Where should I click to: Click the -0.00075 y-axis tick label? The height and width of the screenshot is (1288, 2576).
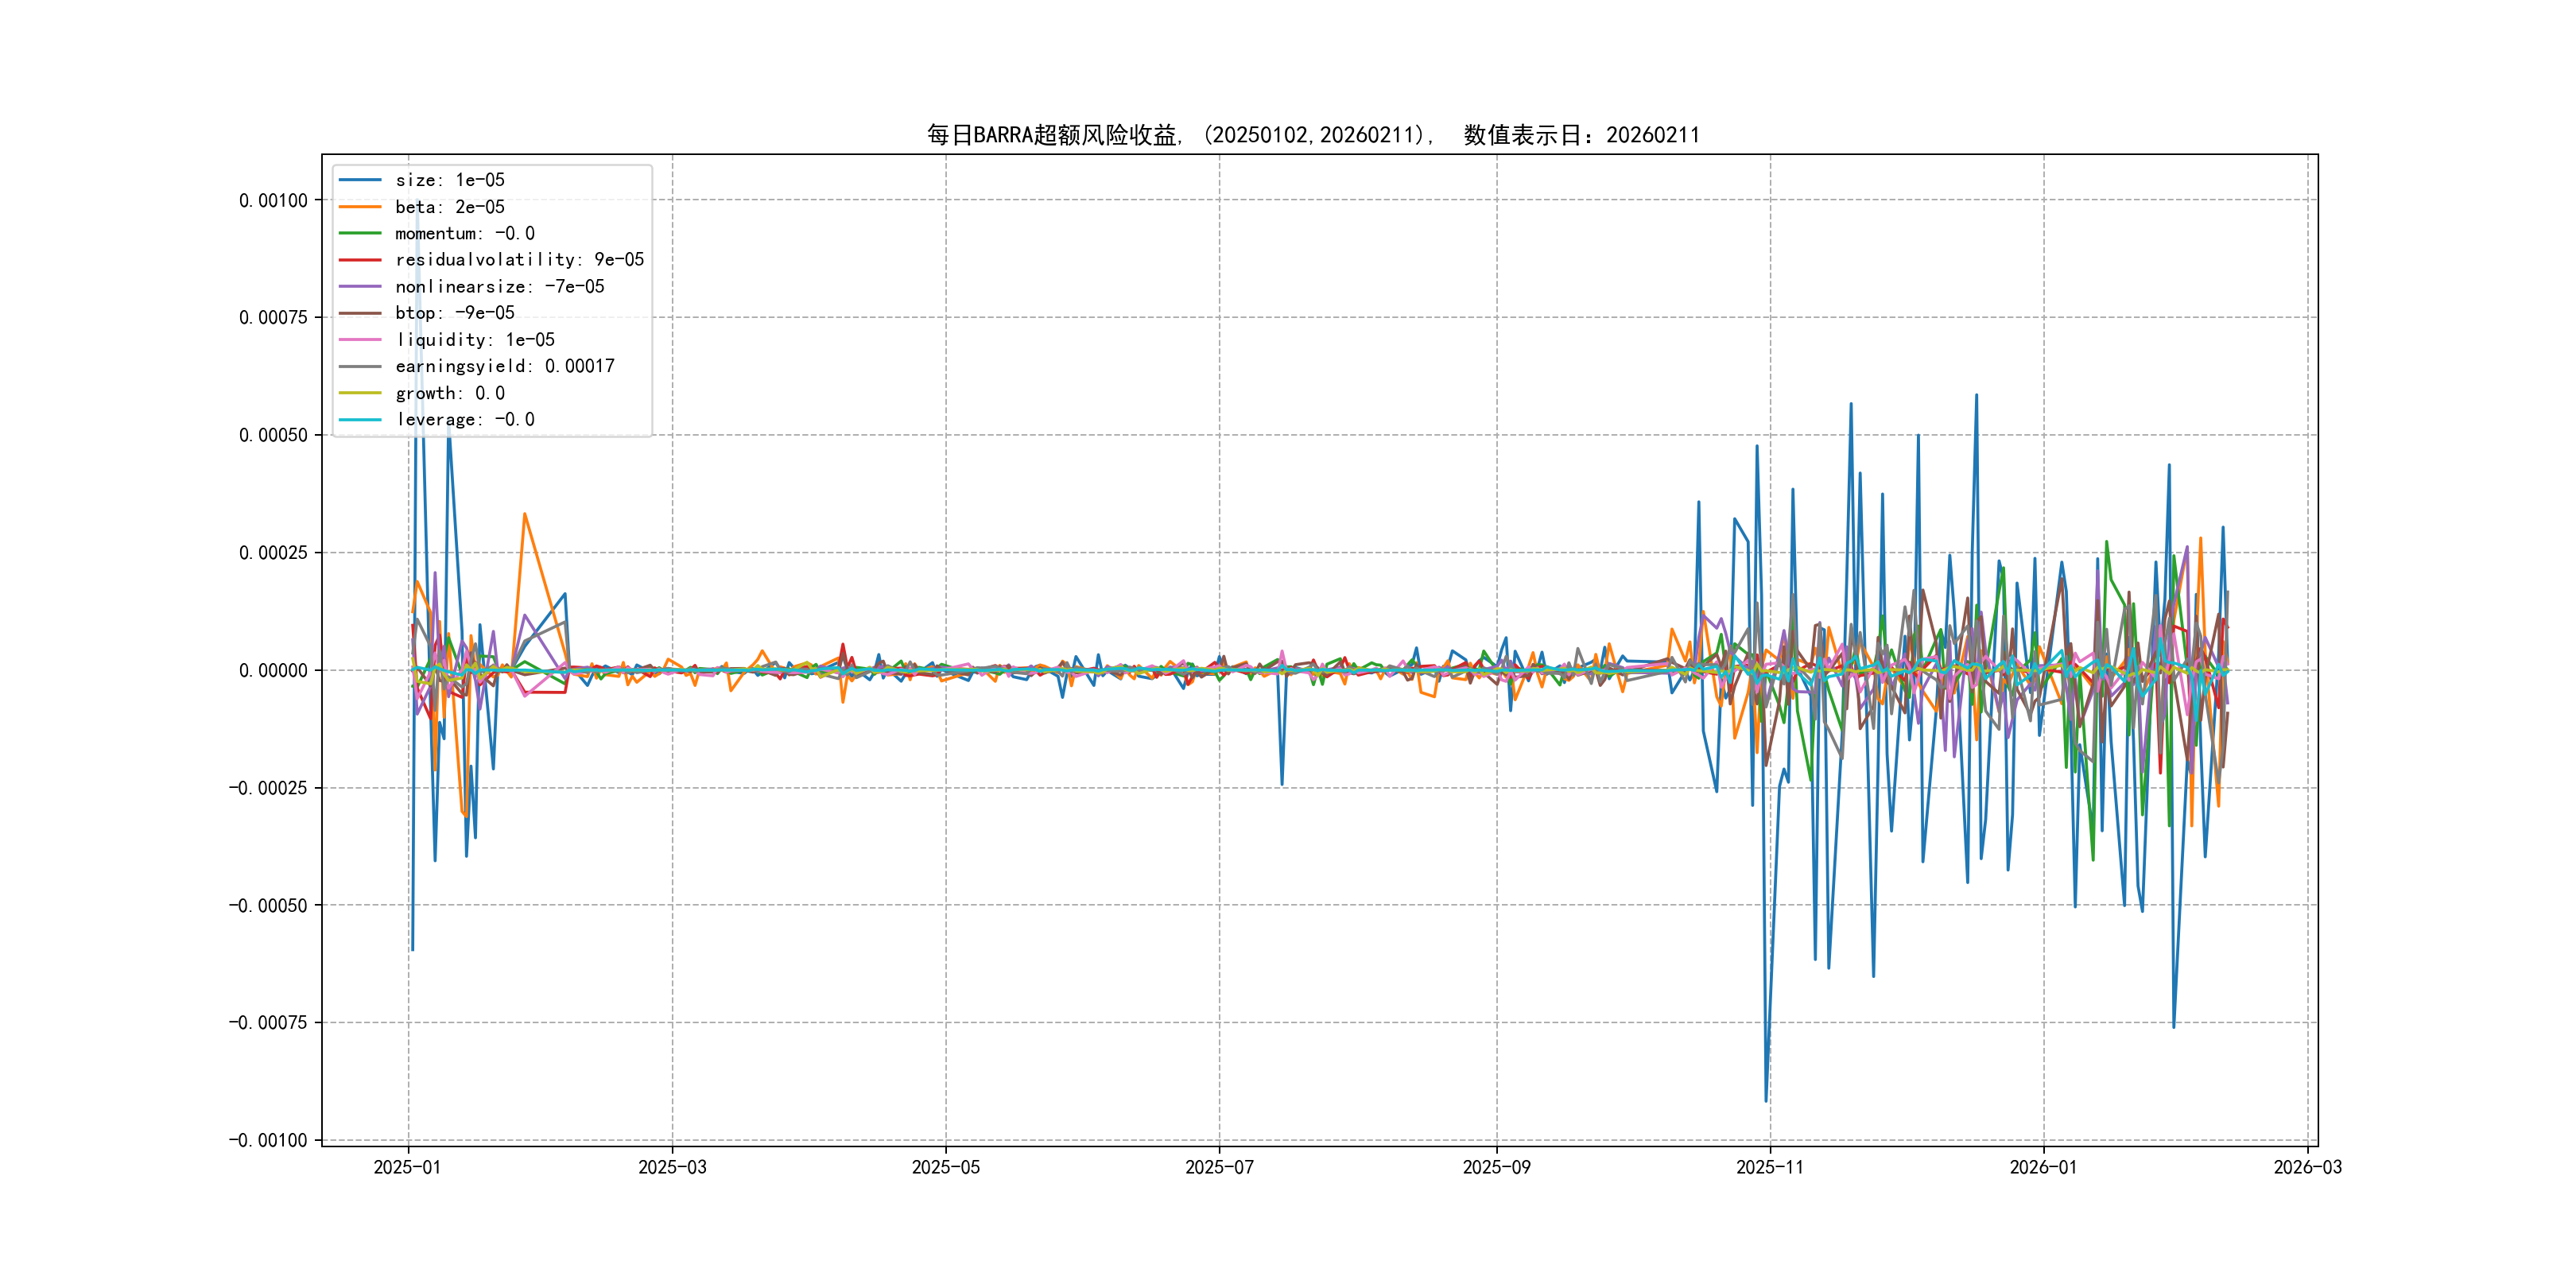click(268, 1022)
